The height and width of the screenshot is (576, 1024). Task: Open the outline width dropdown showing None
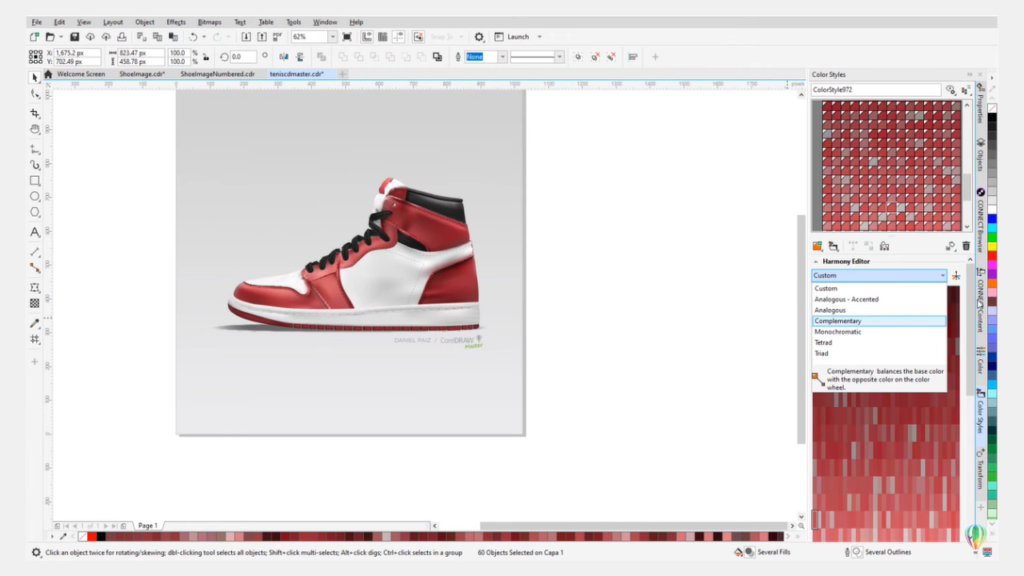(x=502, y=57)
